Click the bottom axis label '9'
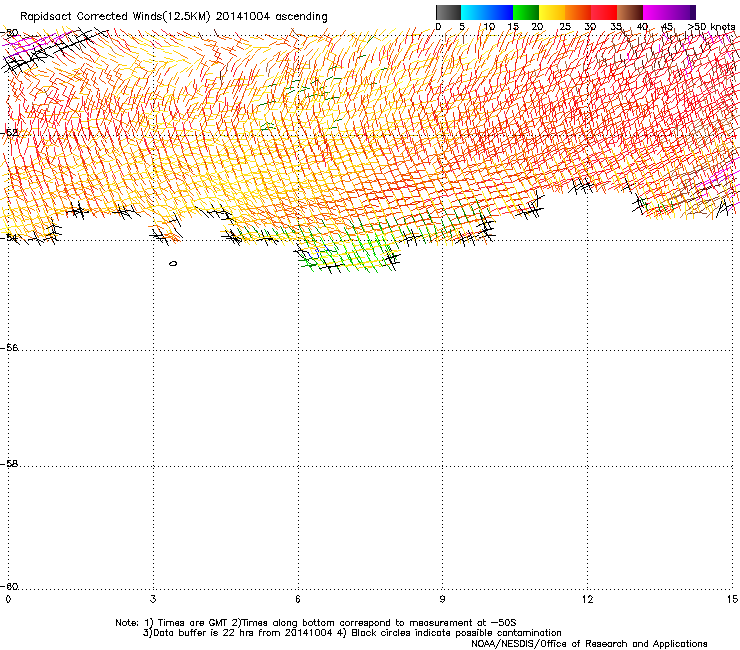740x650 pixels. click(442, 599)
